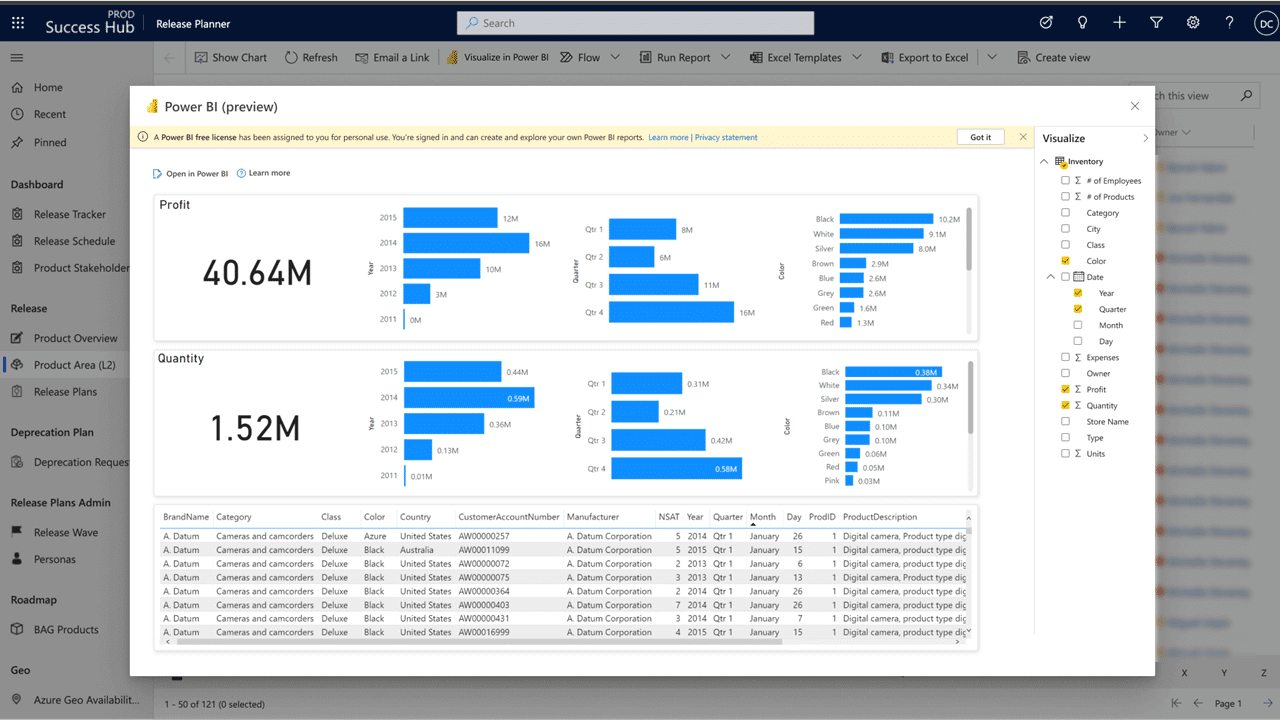Open the app launcher waffle icon
The width and height of the screenshot is (1280, 720).
[18, 23]
